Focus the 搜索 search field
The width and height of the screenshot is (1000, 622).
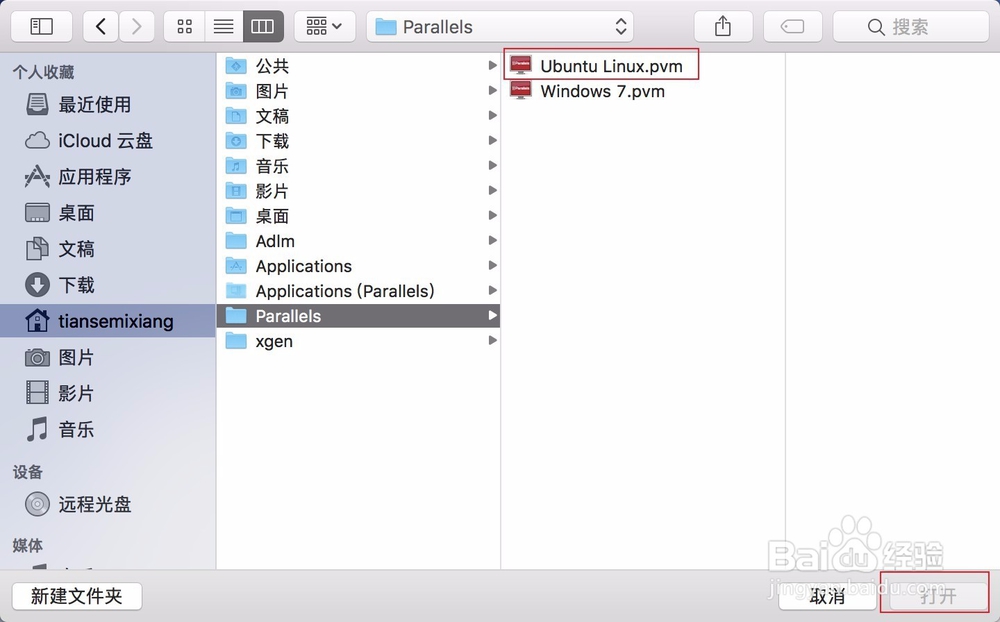(911, 26)
